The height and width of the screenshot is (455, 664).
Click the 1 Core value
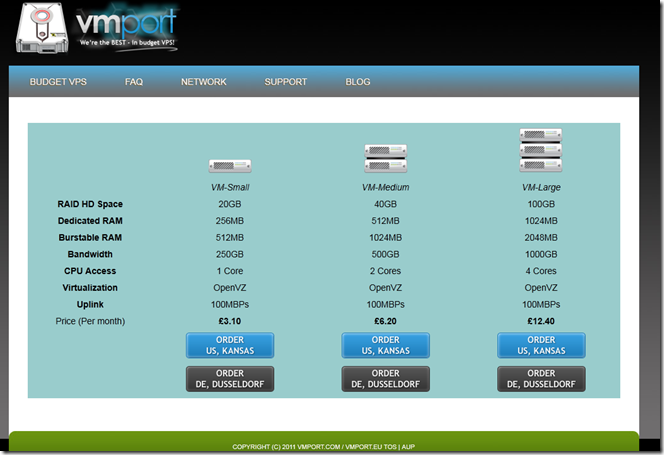tap(230, 271)
